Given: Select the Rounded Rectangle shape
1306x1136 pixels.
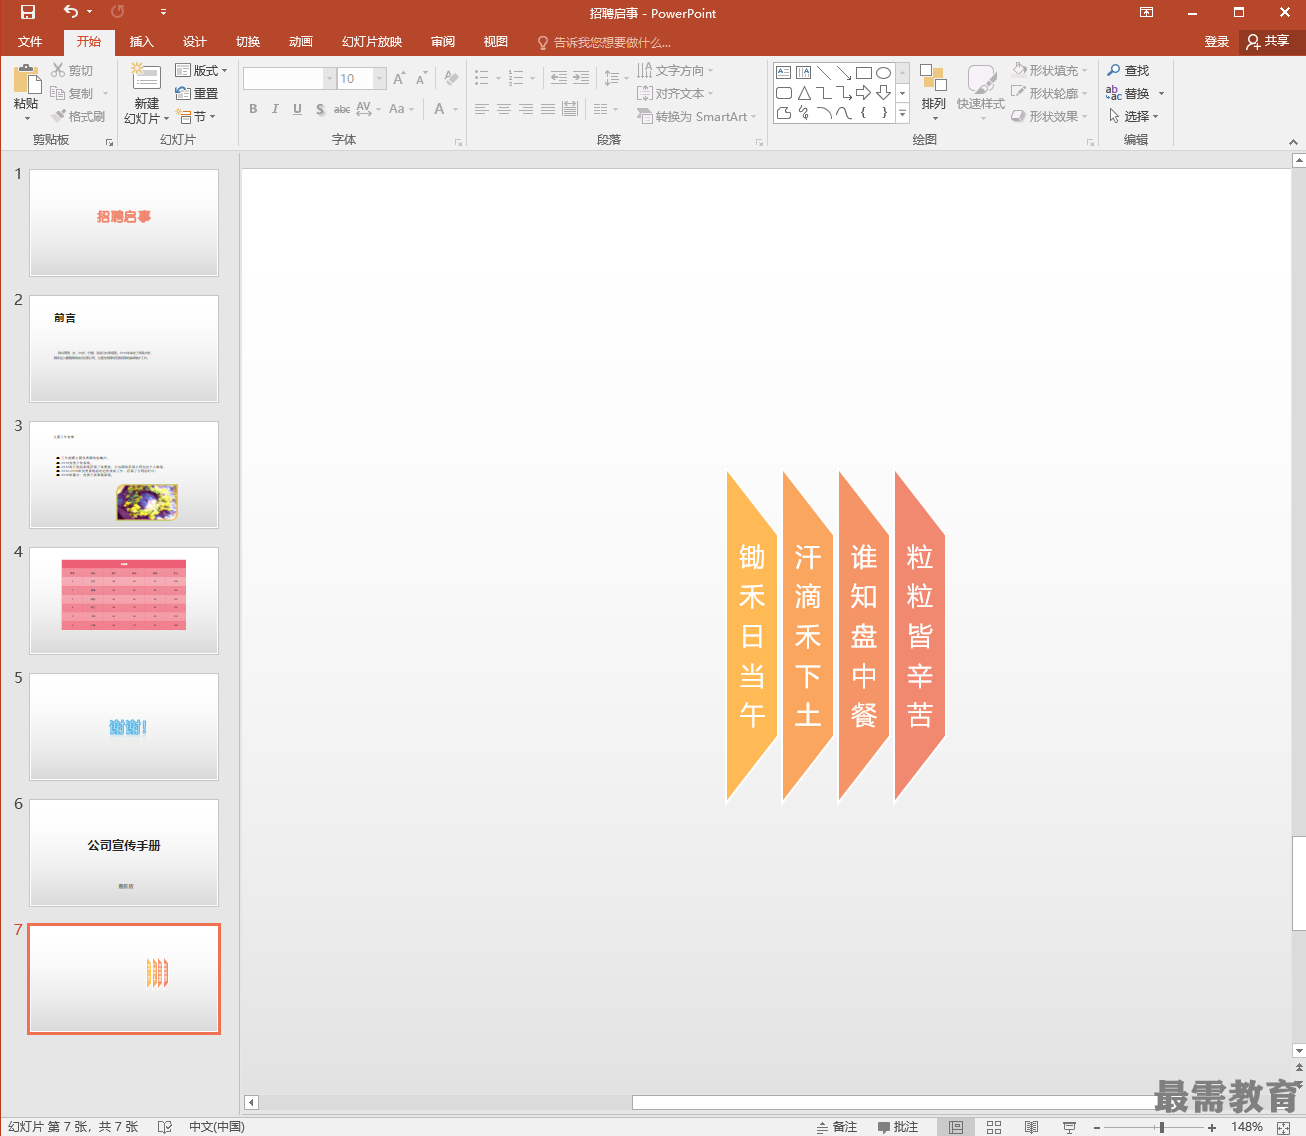Looking at the screenshot, I should [784, 93].
